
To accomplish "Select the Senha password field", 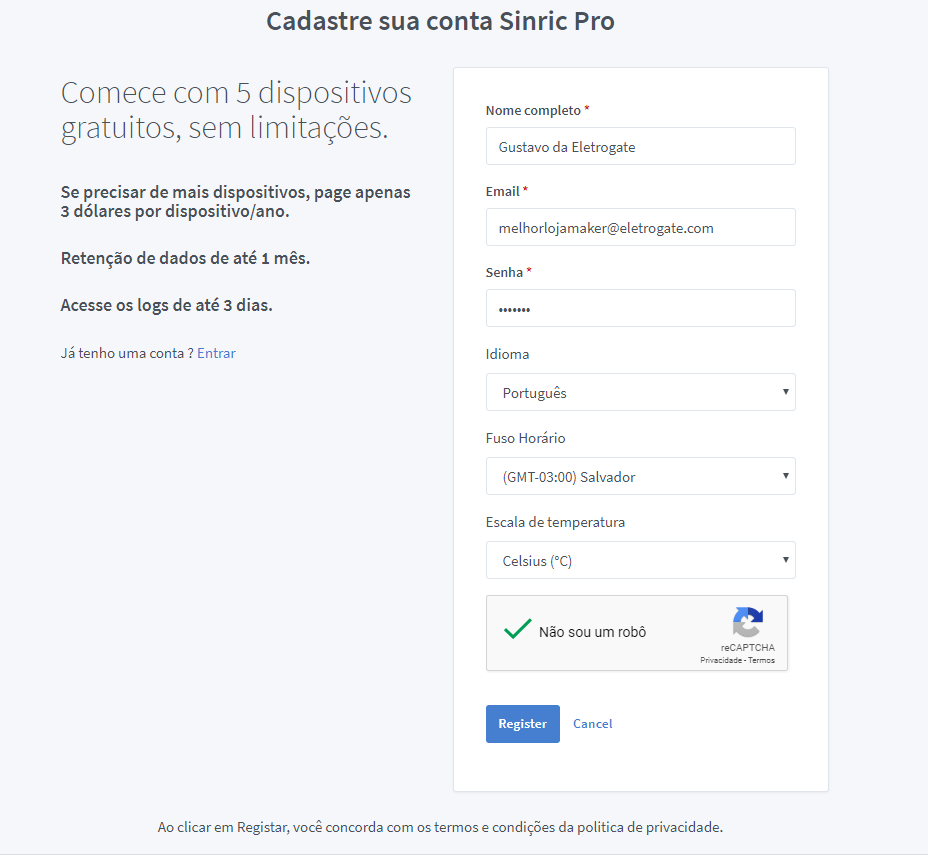I will [x=640, y=308].
